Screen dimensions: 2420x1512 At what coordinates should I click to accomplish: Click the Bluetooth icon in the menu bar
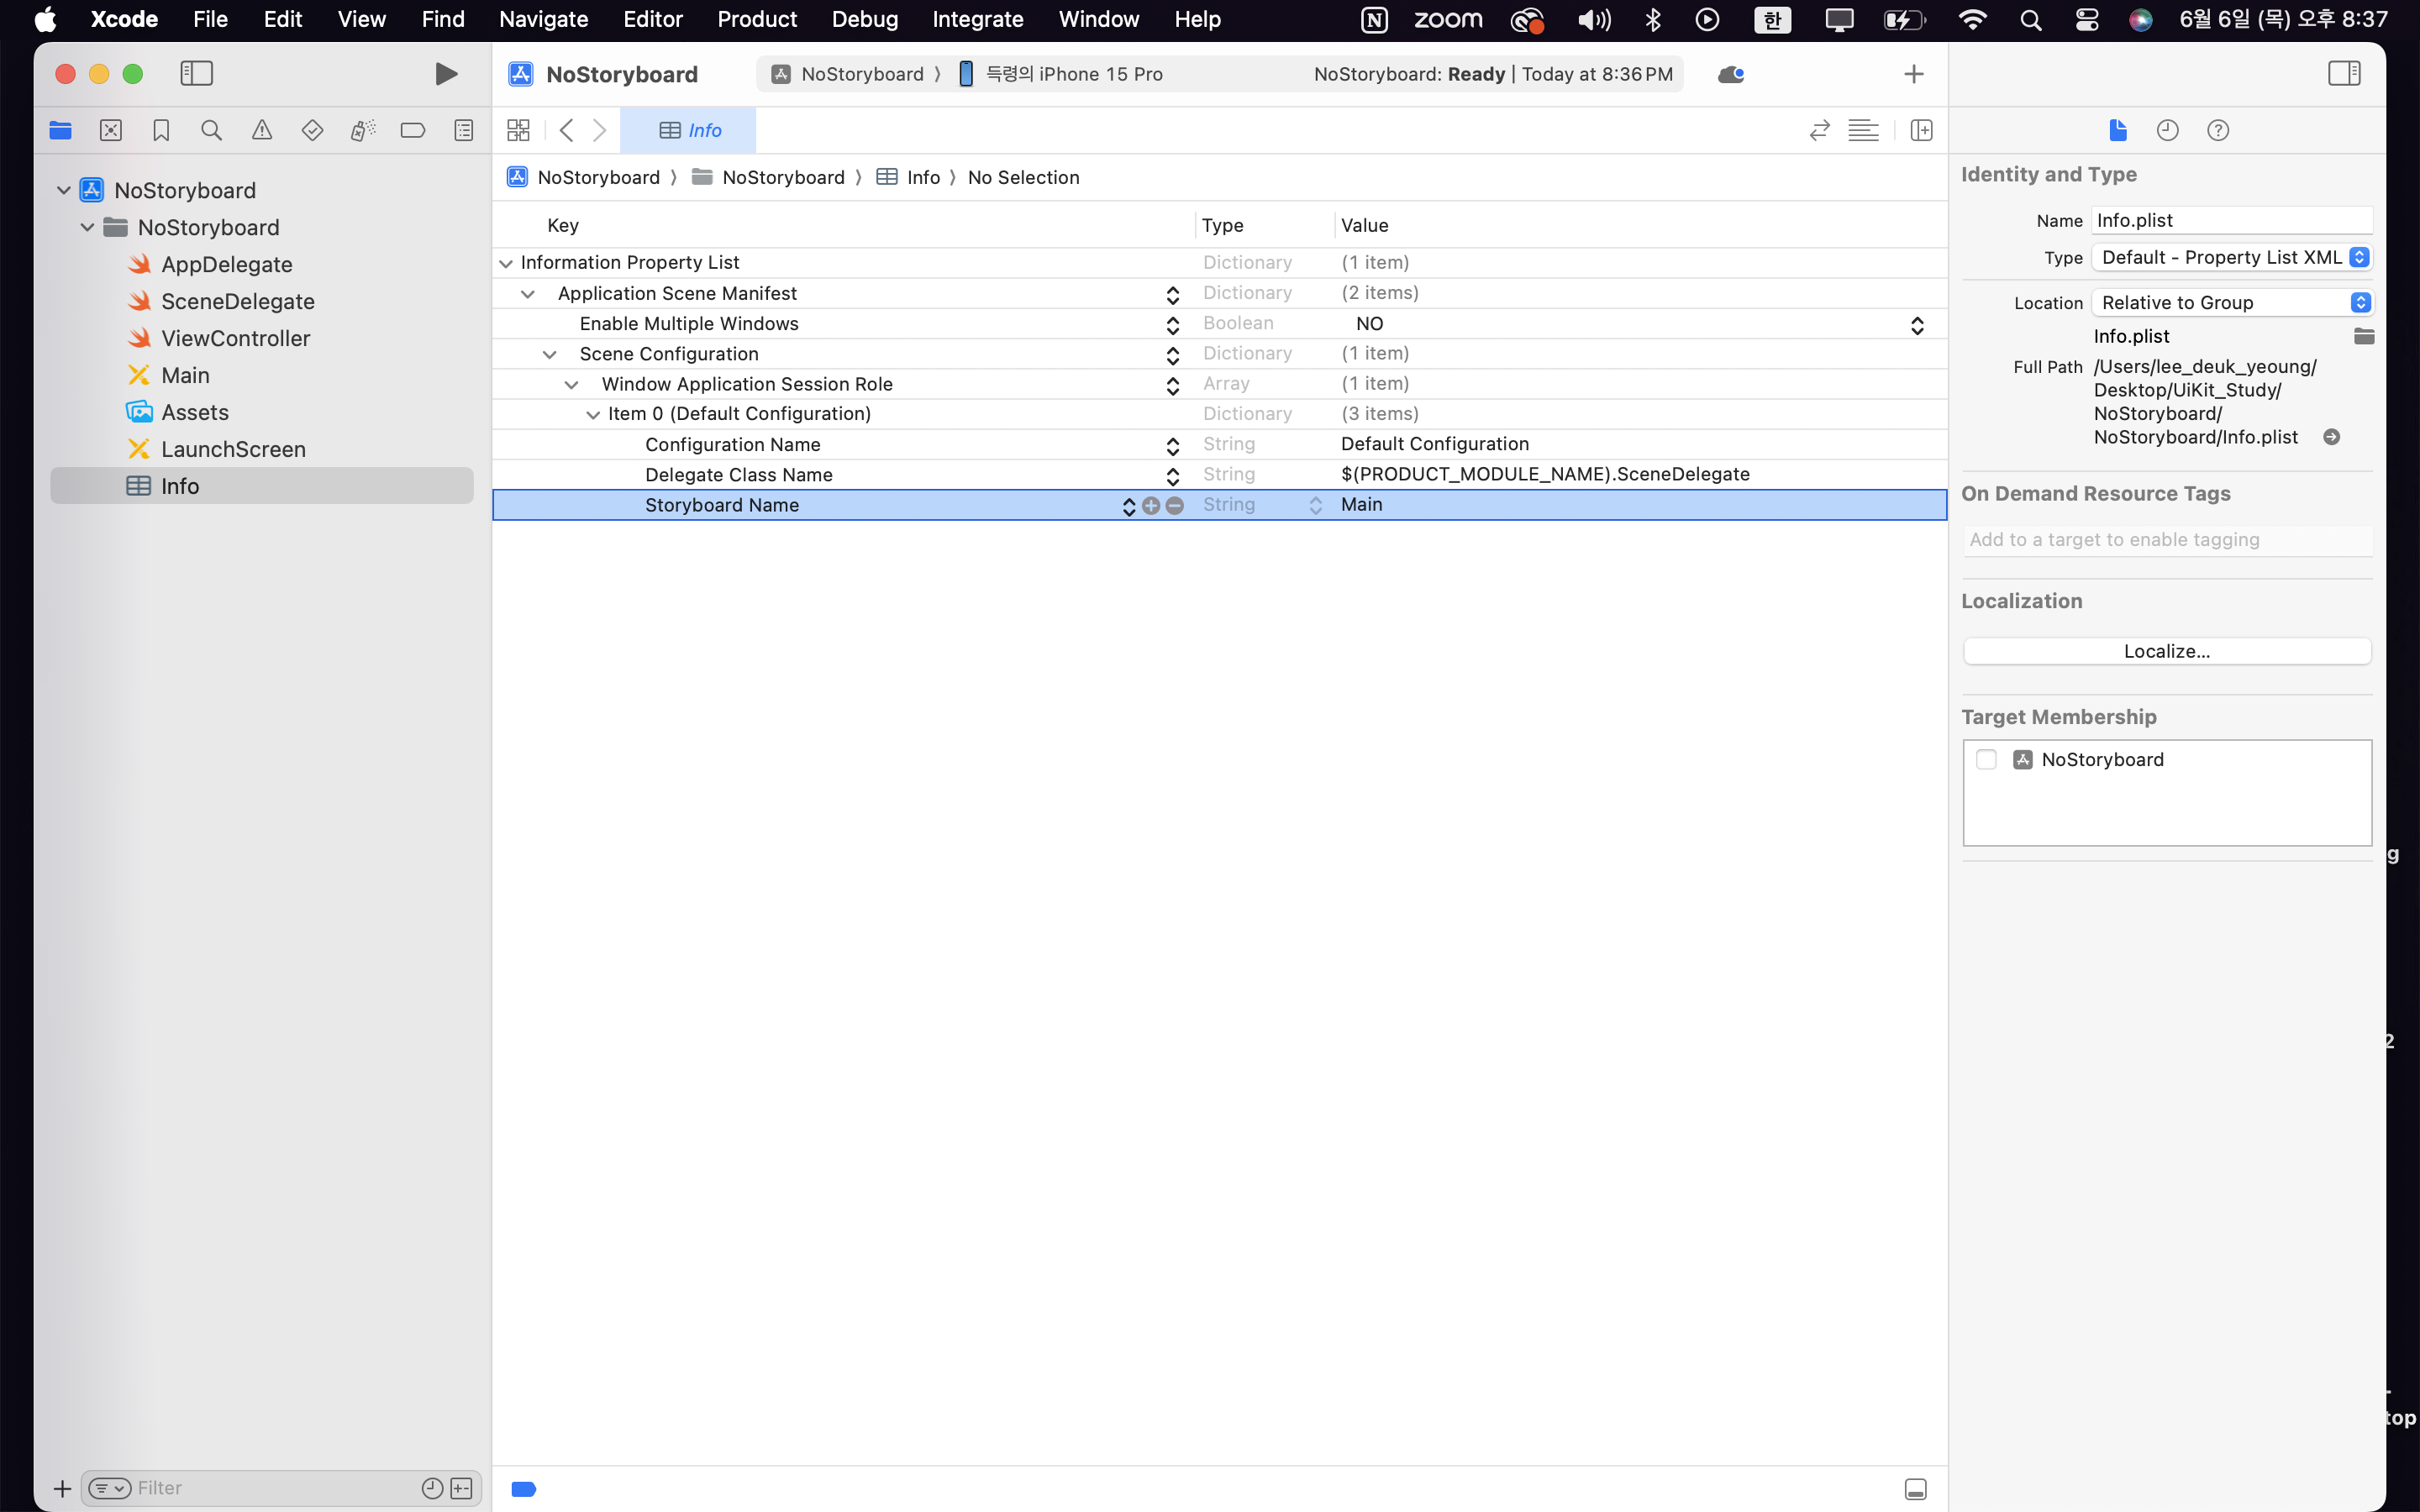1652,19
